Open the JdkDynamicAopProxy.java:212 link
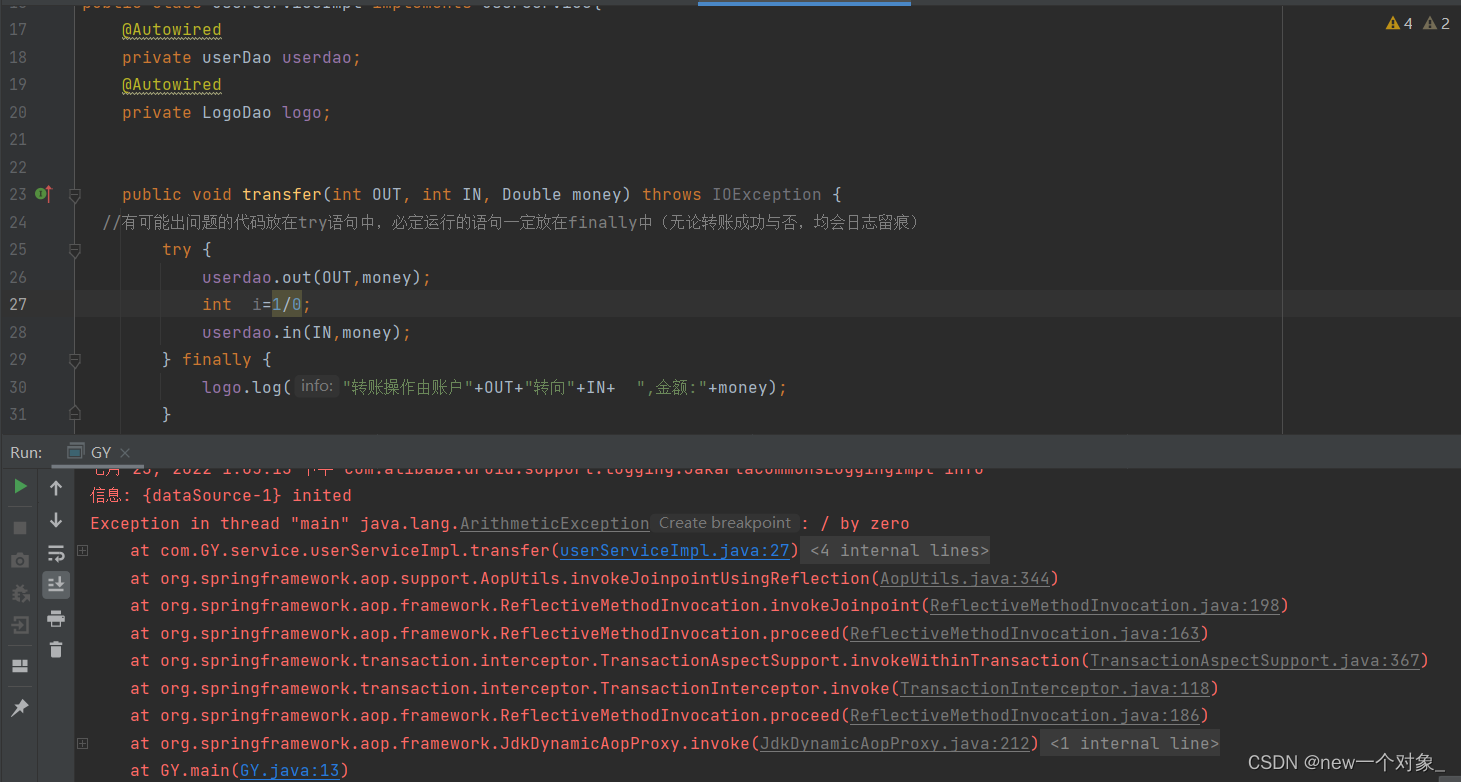Screen dimensions: 1461x782 (894, 743)
